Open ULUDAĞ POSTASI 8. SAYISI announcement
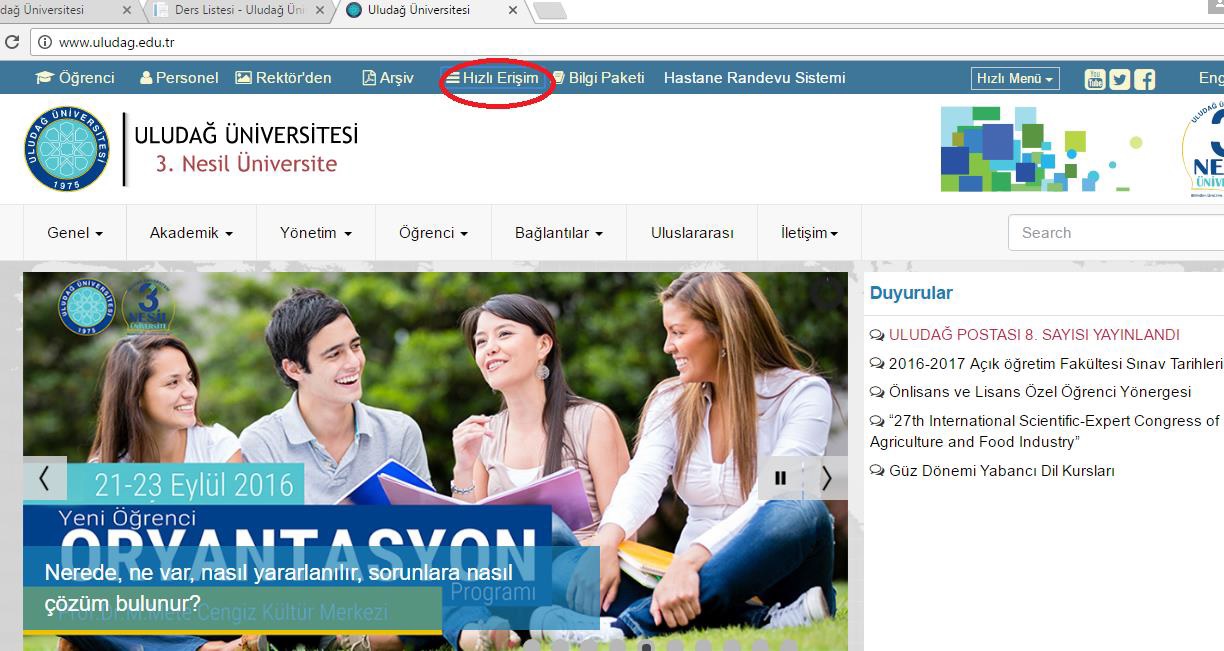 [x=1034, y=335]
